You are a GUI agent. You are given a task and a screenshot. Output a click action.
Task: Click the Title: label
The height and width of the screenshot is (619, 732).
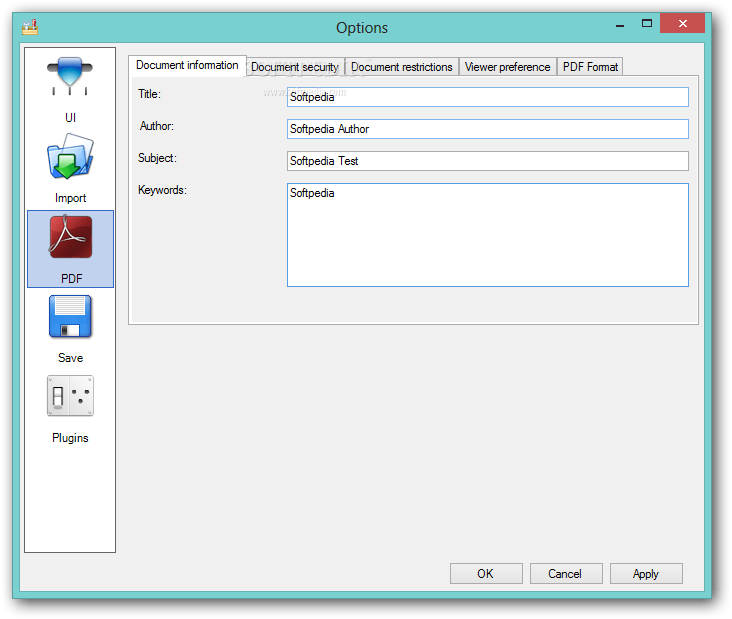[x=149, y=94]
